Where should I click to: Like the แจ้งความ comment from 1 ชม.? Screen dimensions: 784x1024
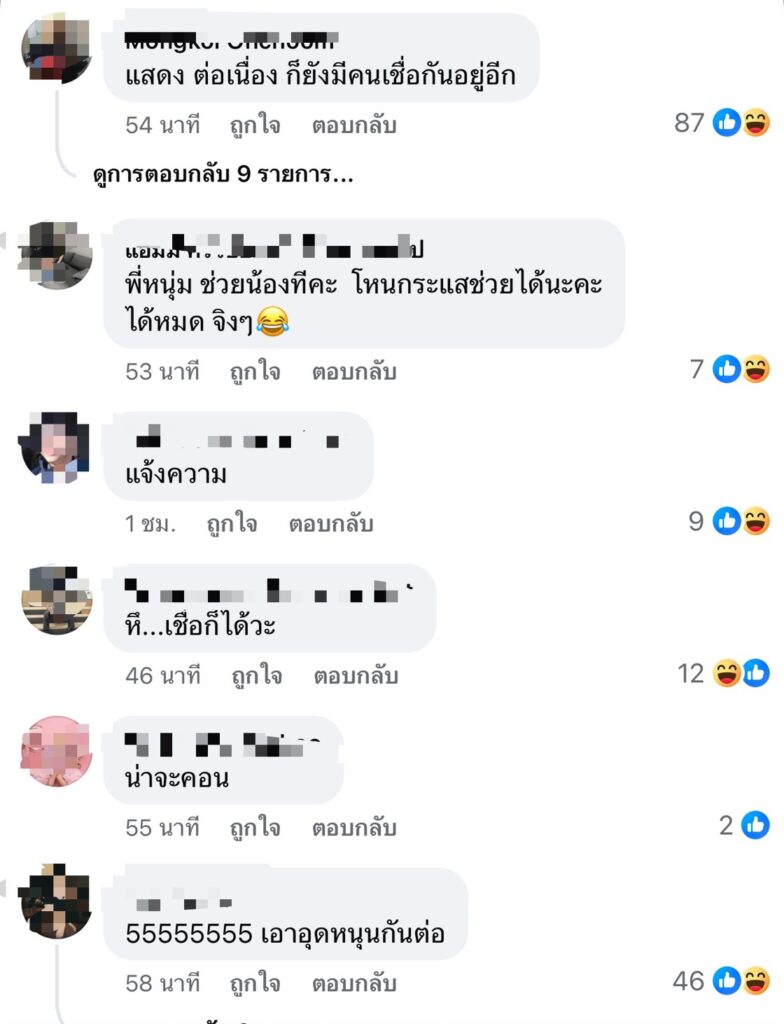pyautogui.click(x=232, y=524)
